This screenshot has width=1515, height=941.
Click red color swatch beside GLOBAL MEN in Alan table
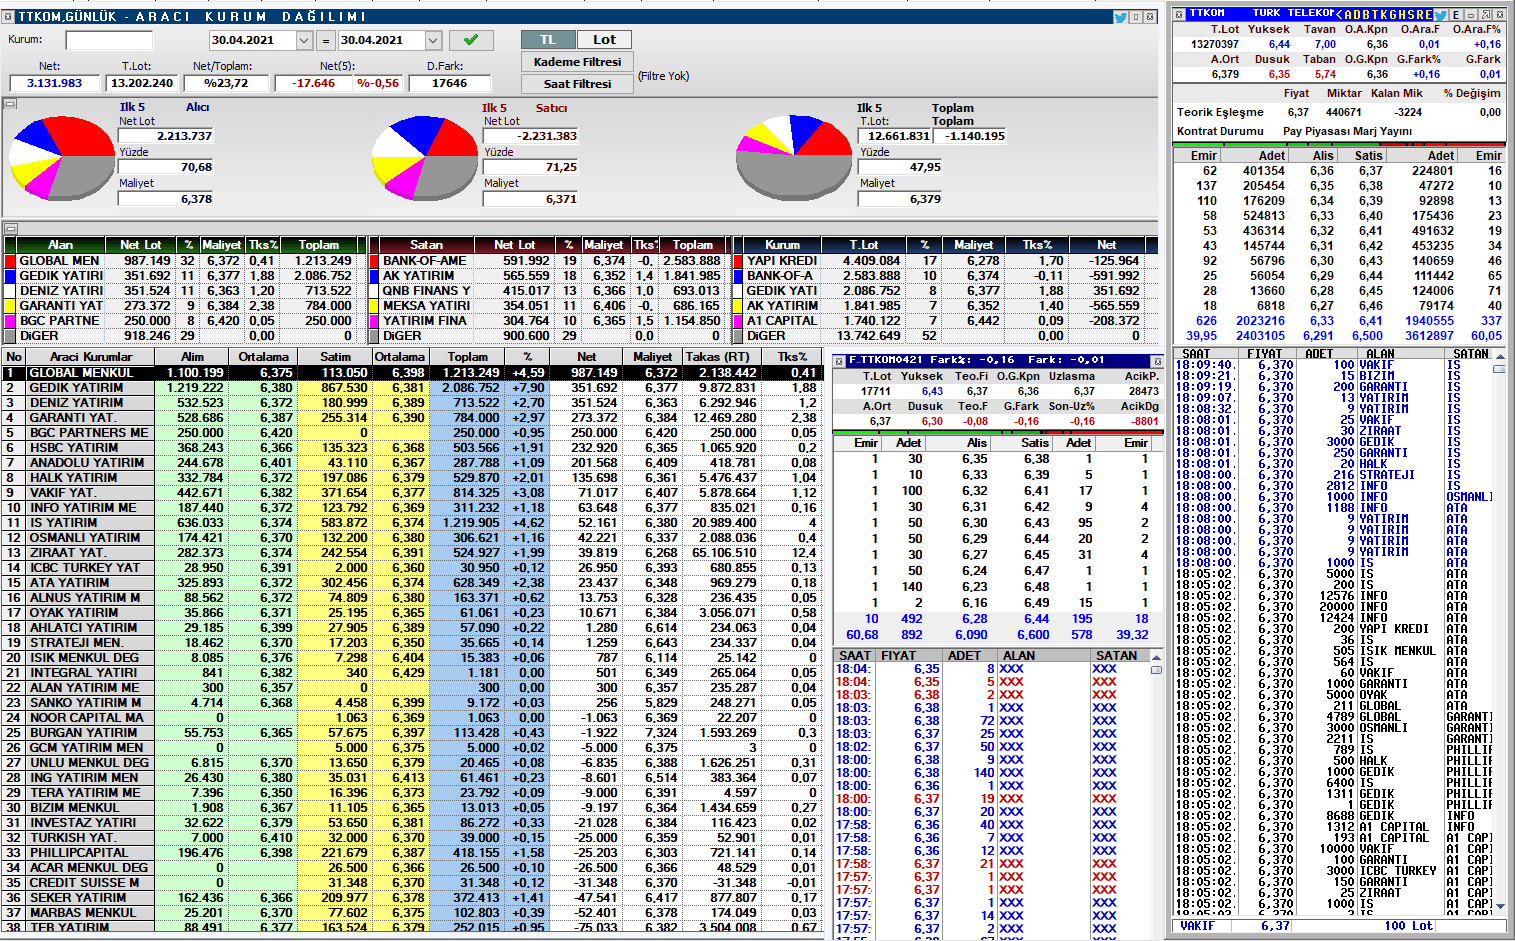(11, 261)
